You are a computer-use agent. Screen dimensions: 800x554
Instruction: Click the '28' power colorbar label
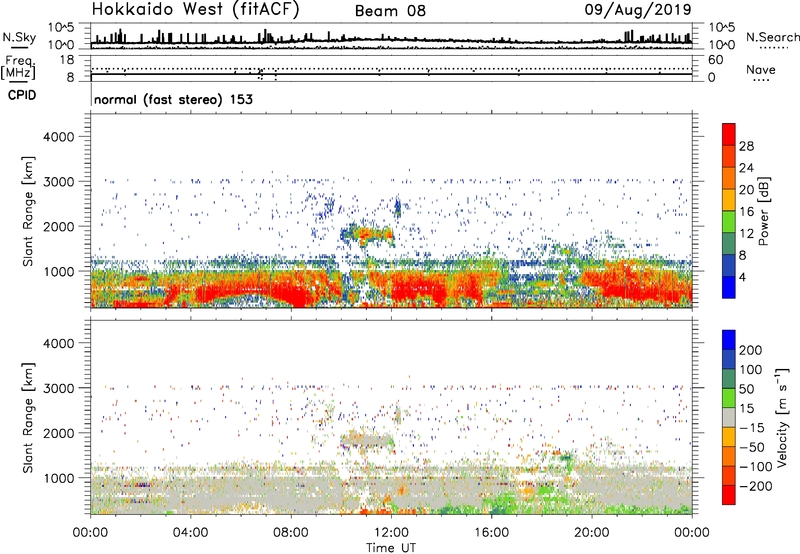point(746,146)
